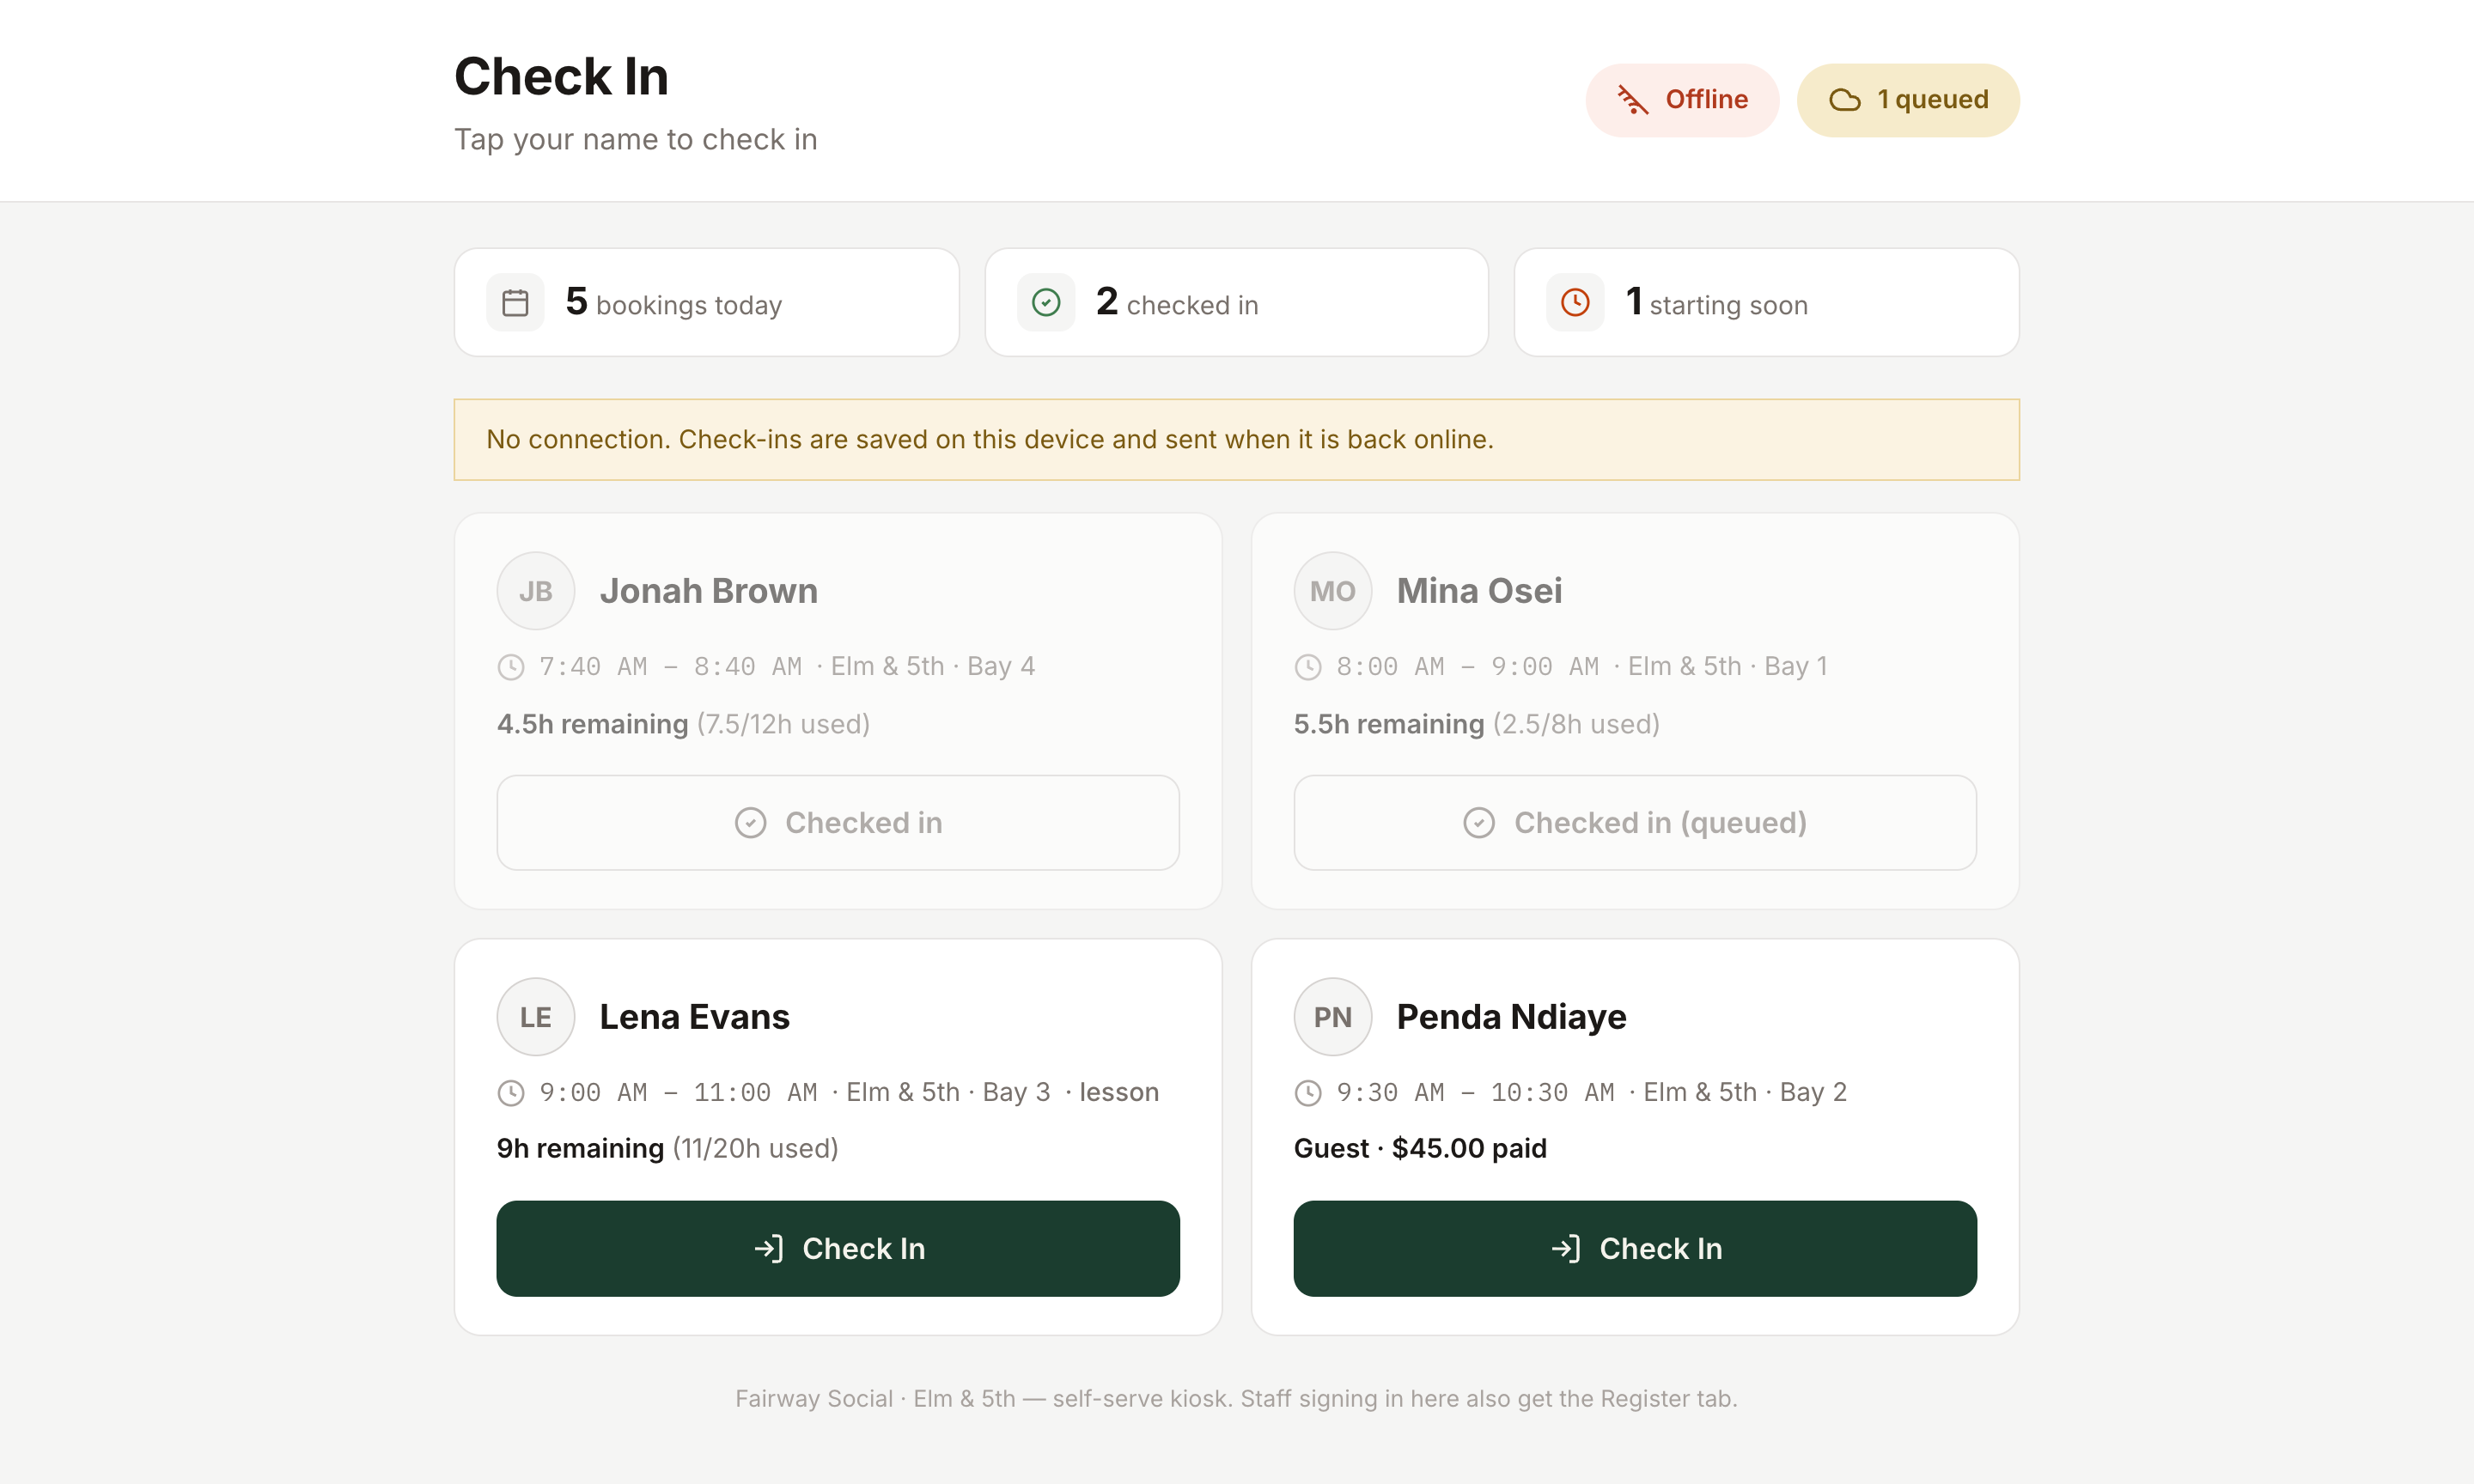Click the LE avatar for Lena Evans

pyautogui.click(x=536, y=1017)
